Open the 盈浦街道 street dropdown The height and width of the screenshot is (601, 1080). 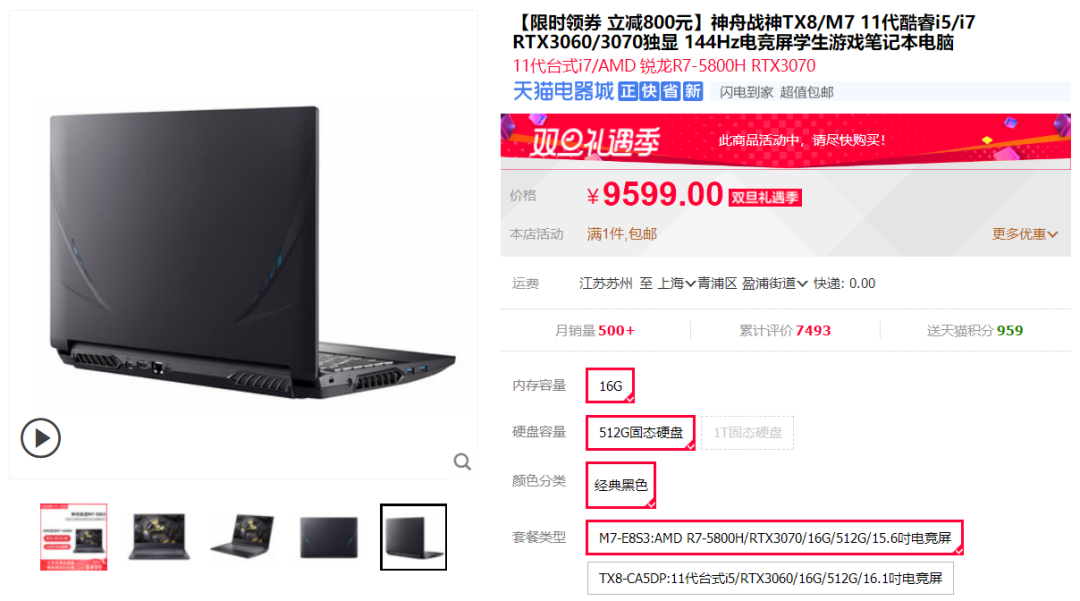tap(775, 284)
